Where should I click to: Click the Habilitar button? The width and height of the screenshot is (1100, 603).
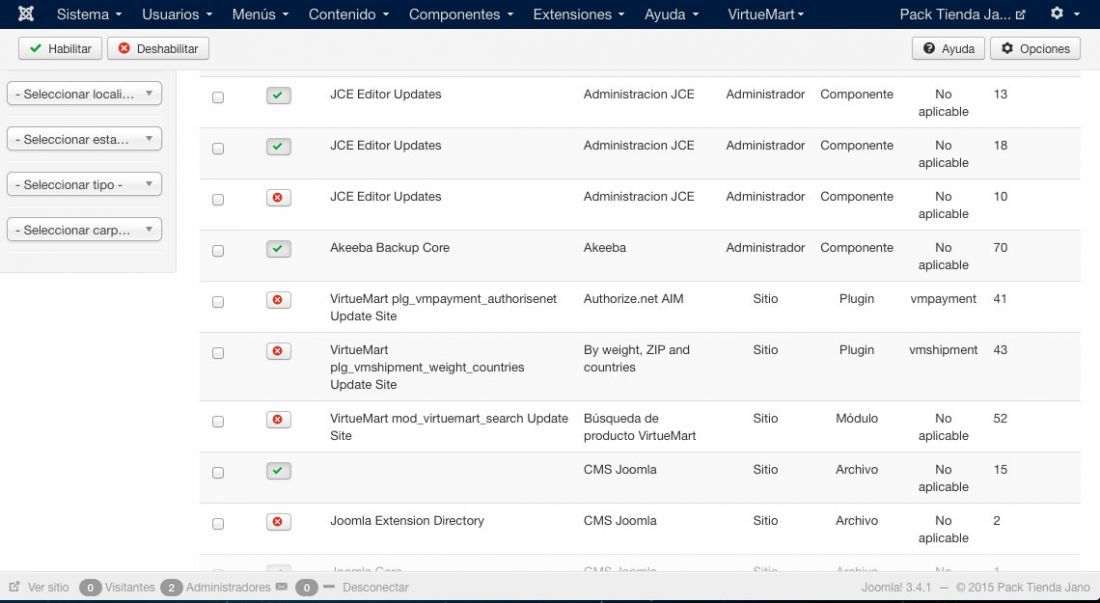click(x=60, y=48)
